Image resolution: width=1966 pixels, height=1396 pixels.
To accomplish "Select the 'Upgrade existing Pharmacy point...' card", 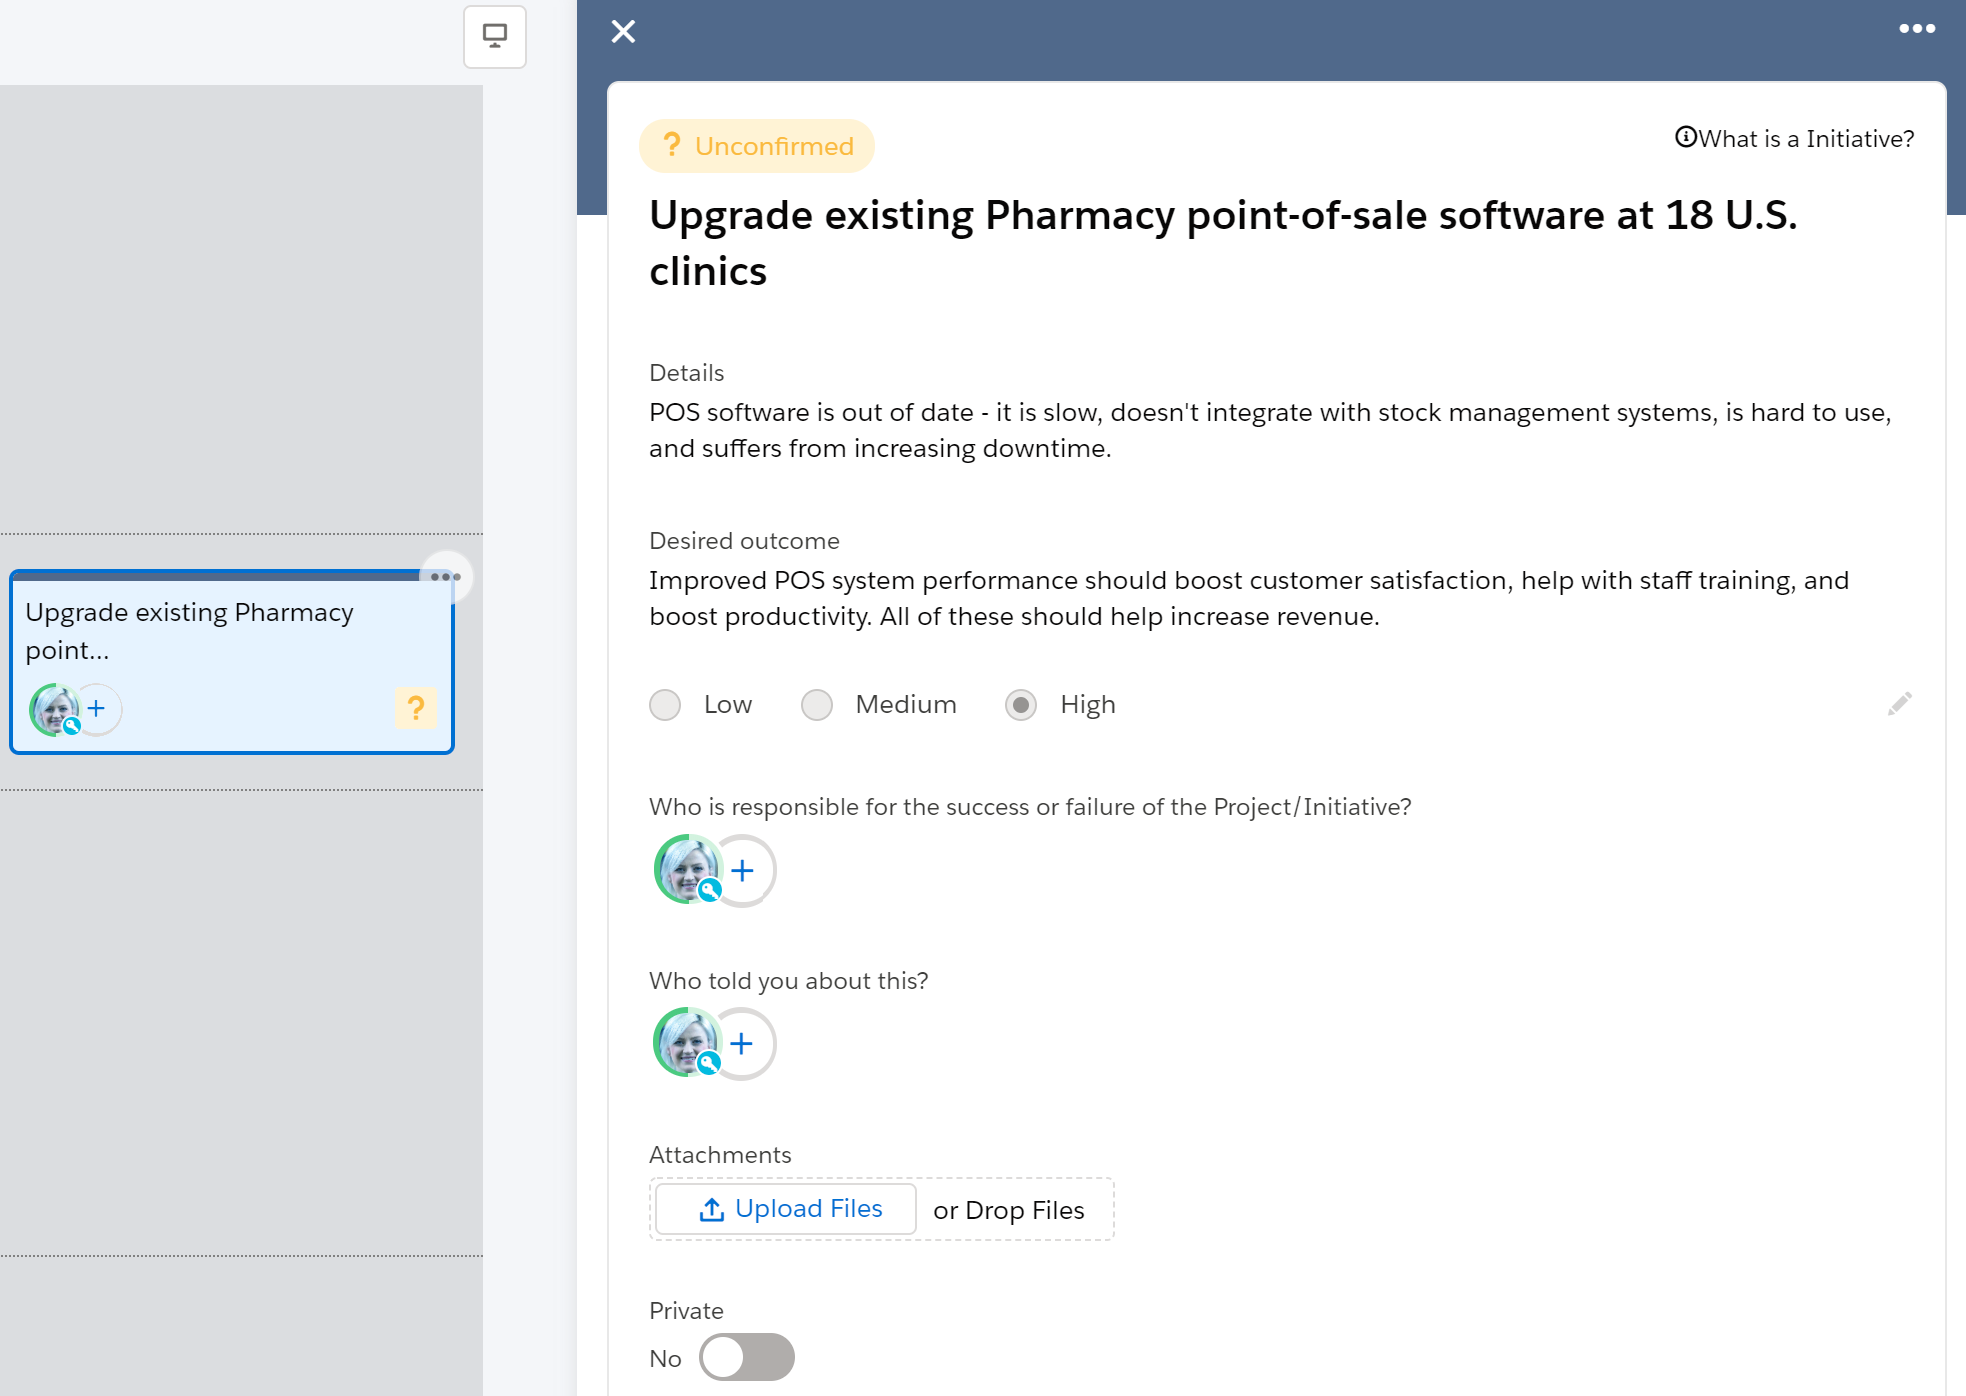I will [x=232, y=662].
